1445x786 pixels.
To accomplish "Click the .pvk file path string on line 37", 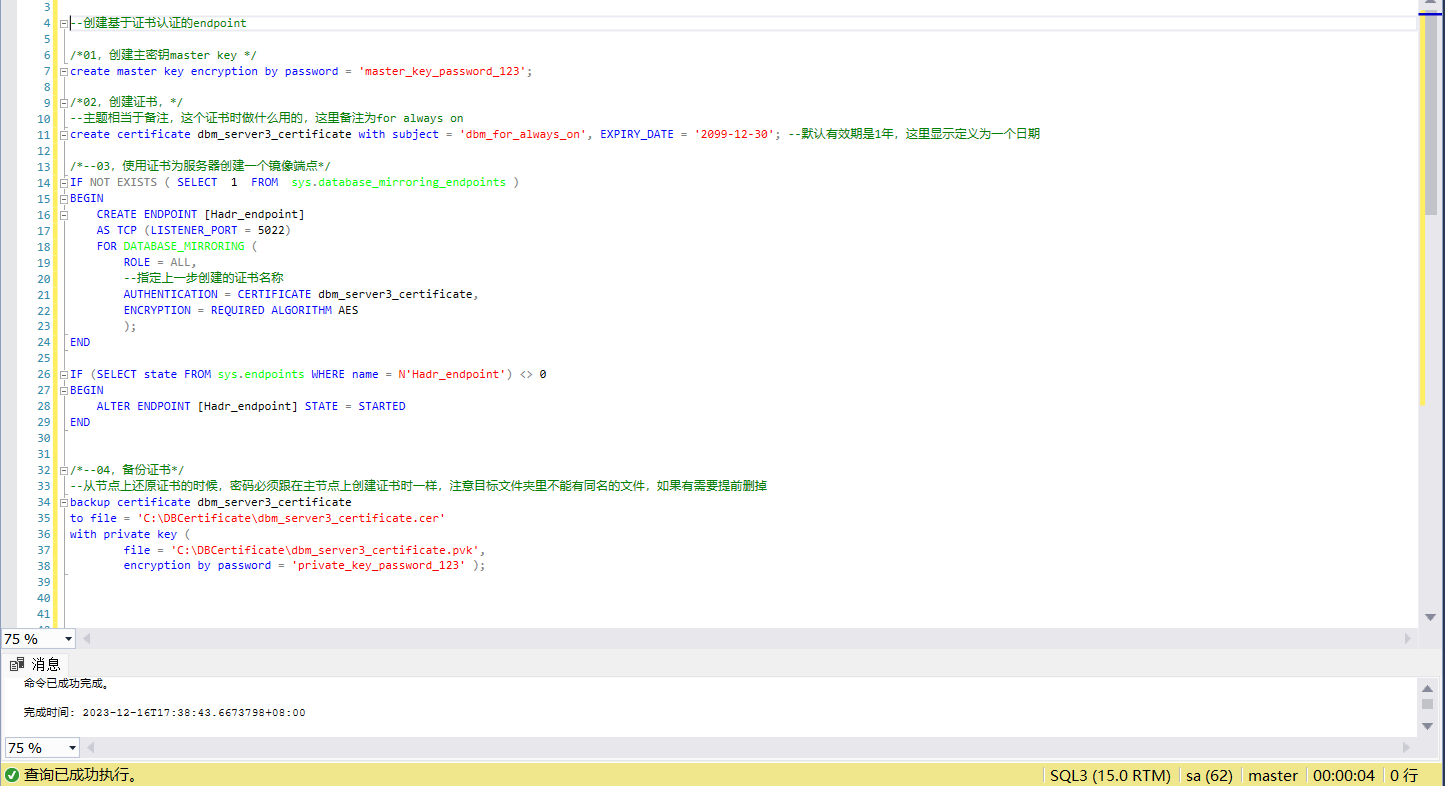I will pos(325,550).
